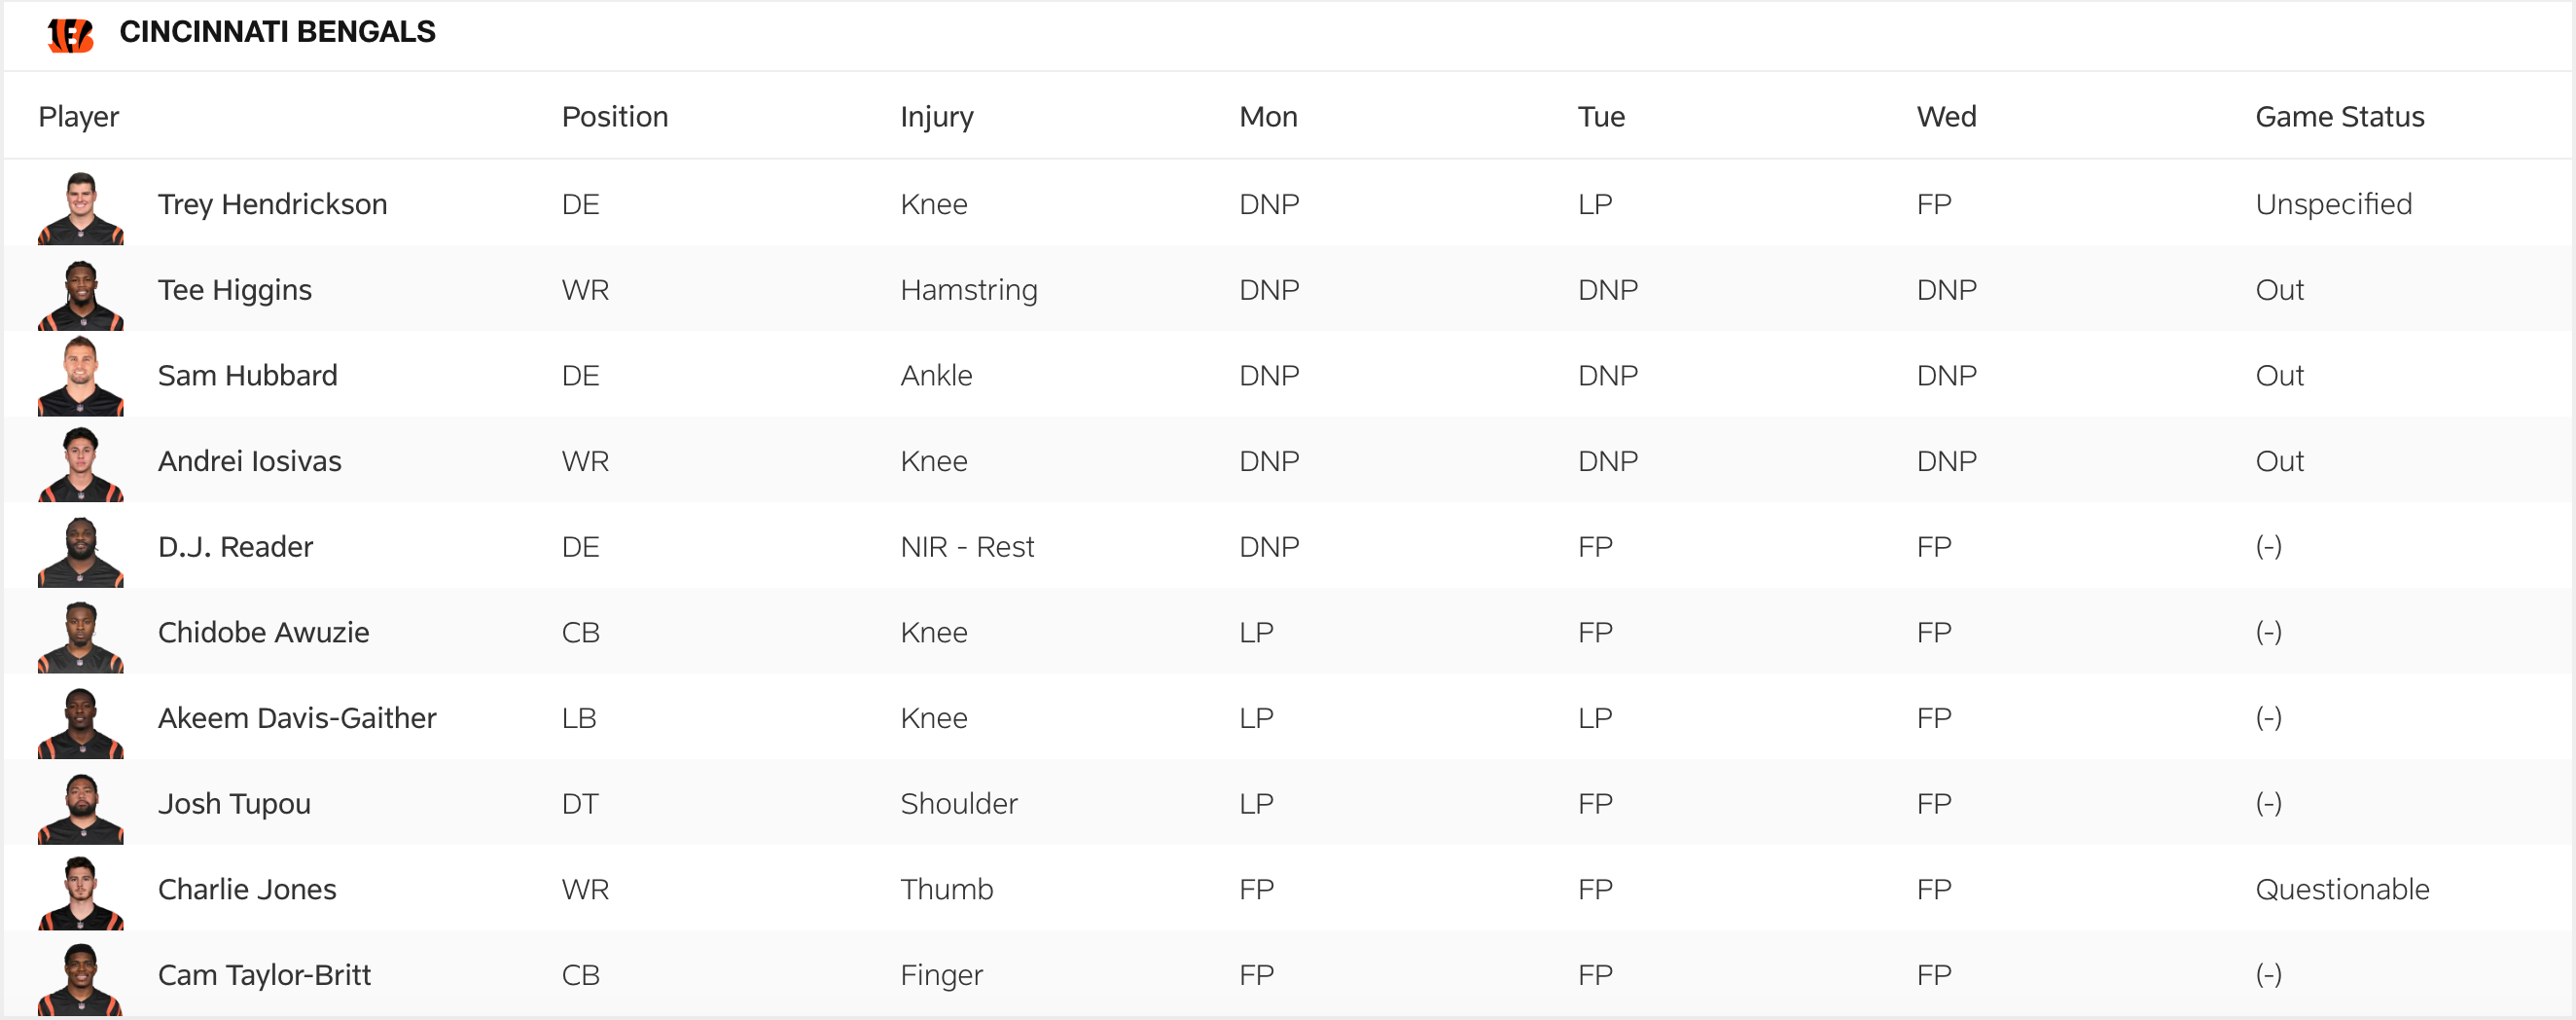The height and width of the screenshot is (1020, 2576).
Task: Click D.J. Reader's headshot
Action: 81,551
